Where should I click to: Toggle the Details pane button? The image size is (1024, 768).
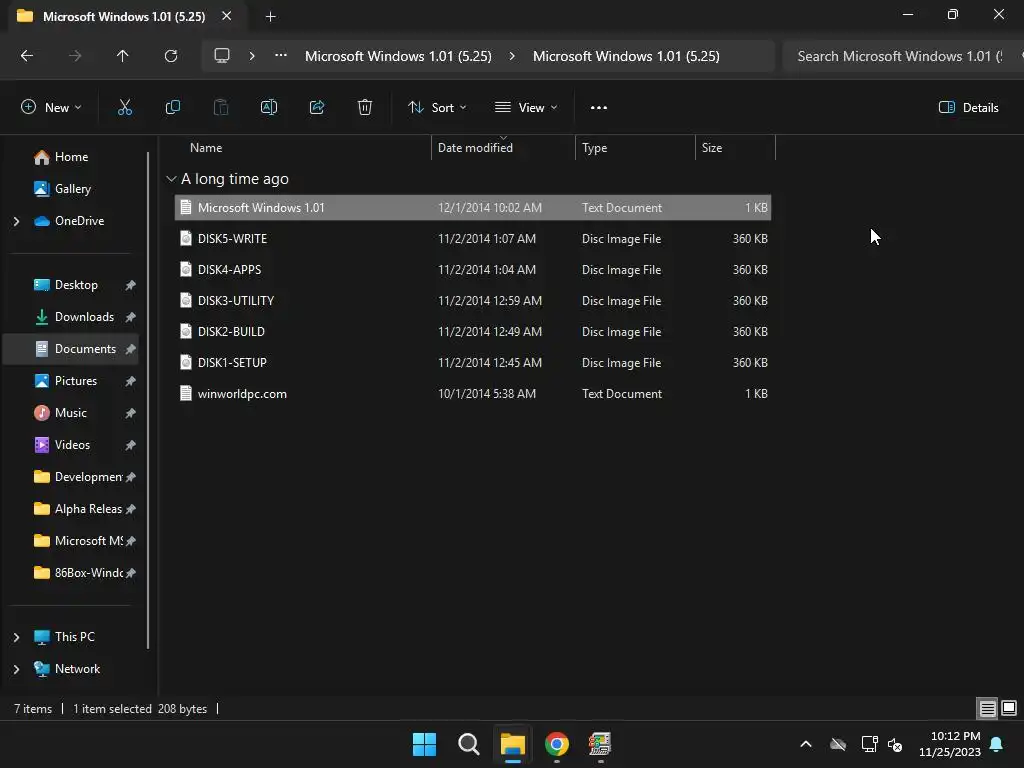coord(968,108)
